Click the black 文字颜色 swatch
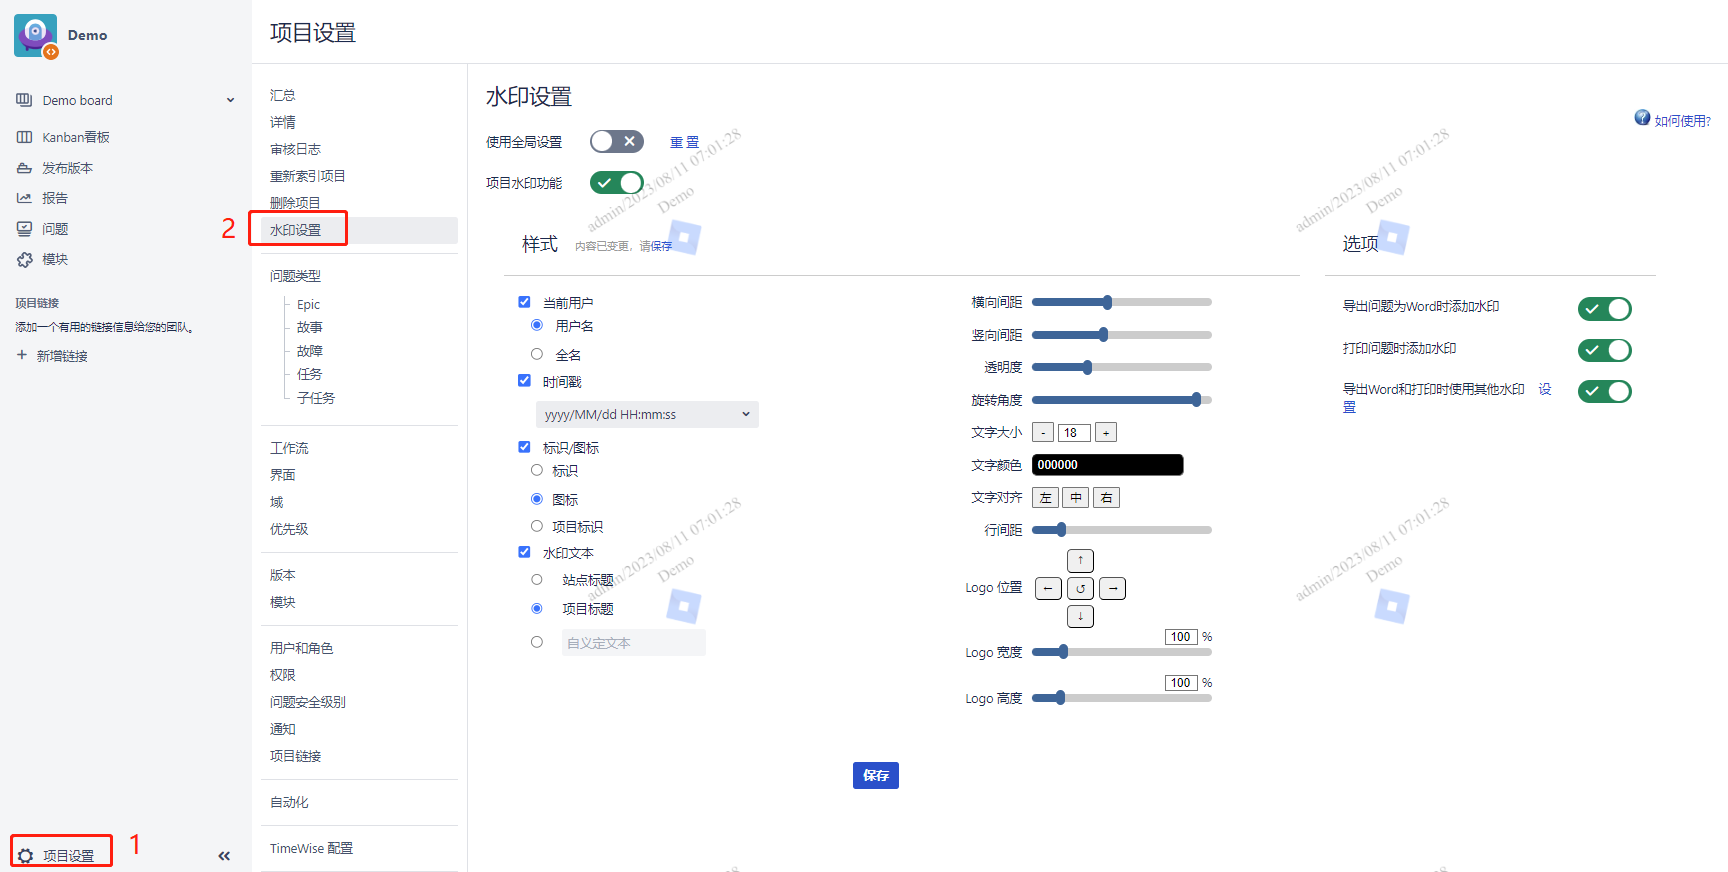This screenshot has height=872, width=1728. 1107,465
